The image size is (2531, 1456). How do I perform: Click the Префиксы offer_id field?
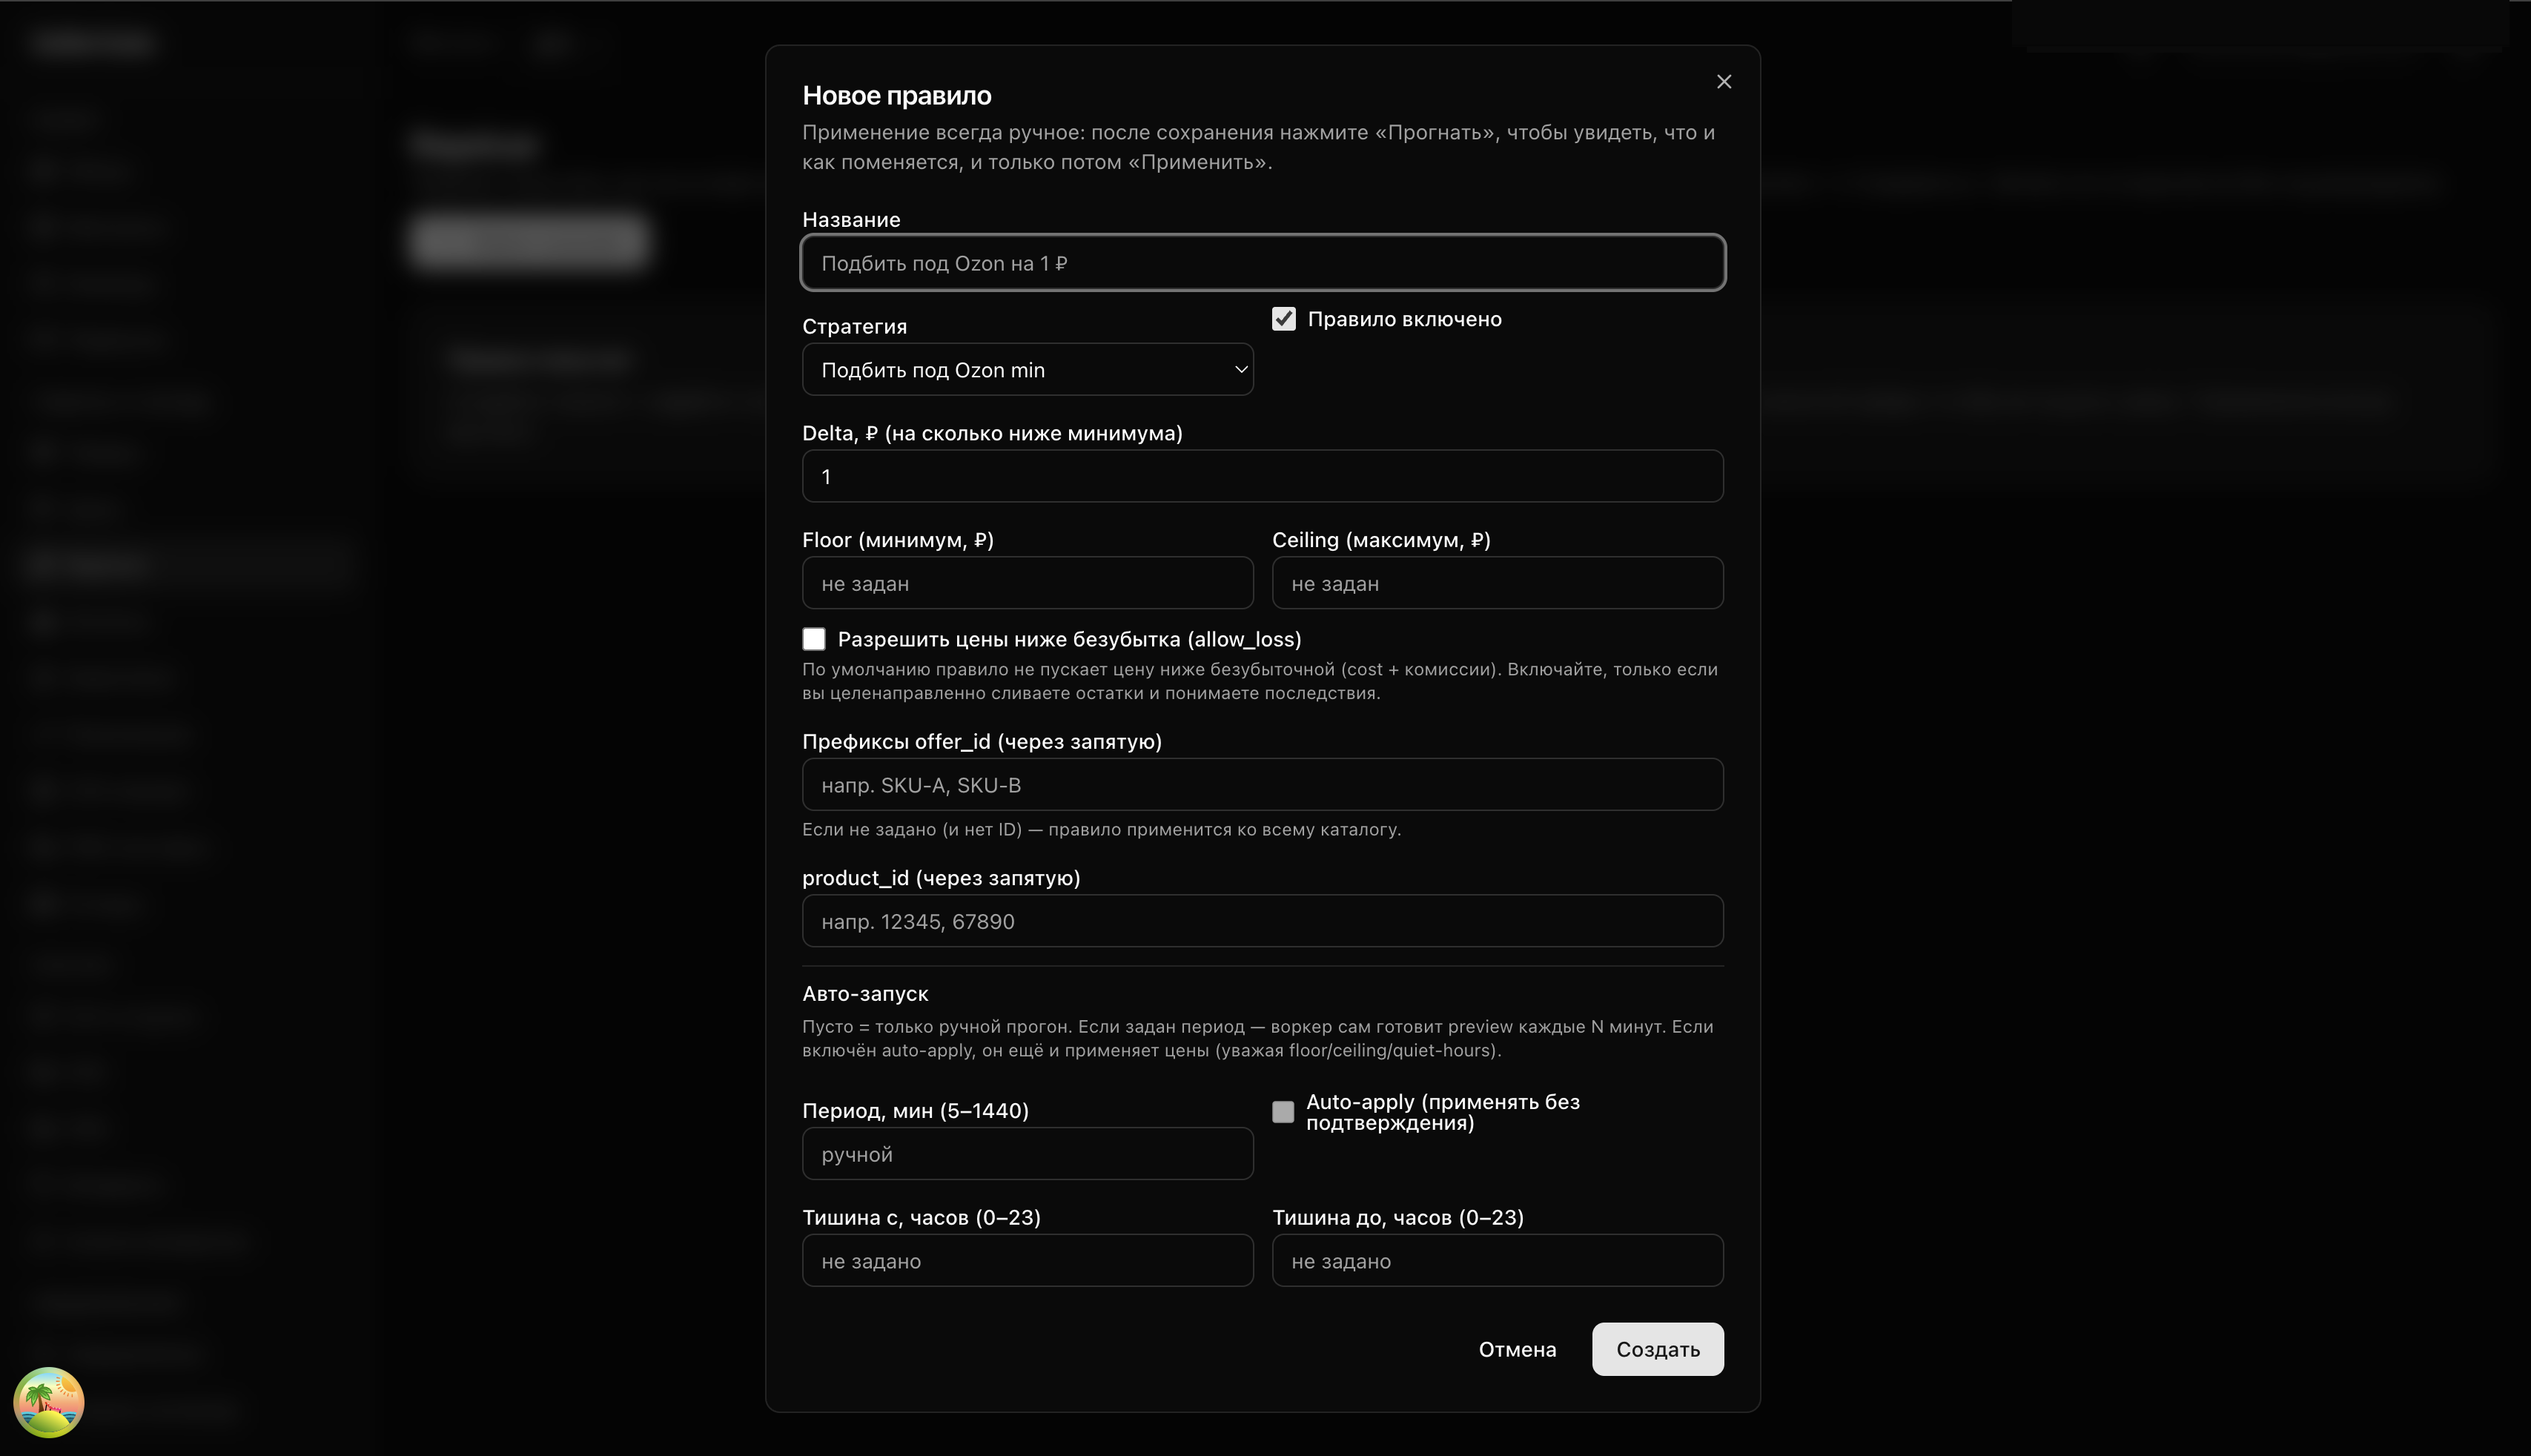coord(1262,785)
